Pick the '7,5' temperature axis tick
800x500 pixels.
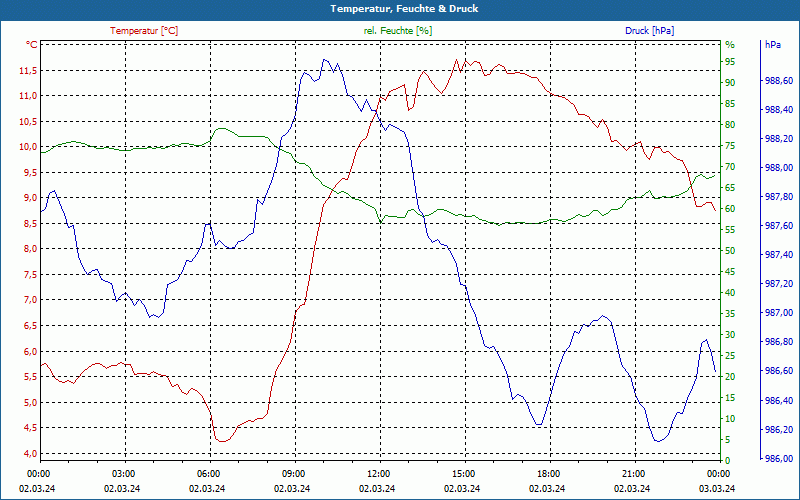[x=30, y=274]
